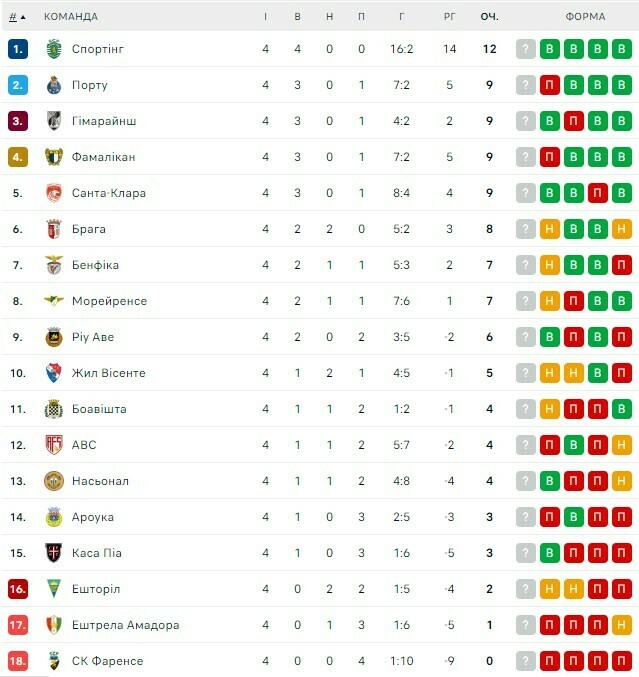Image resolution: width=639 pixels, height=677 pixels.
Task: Select the Боавішта checkered logo
Action: point(54,409)
